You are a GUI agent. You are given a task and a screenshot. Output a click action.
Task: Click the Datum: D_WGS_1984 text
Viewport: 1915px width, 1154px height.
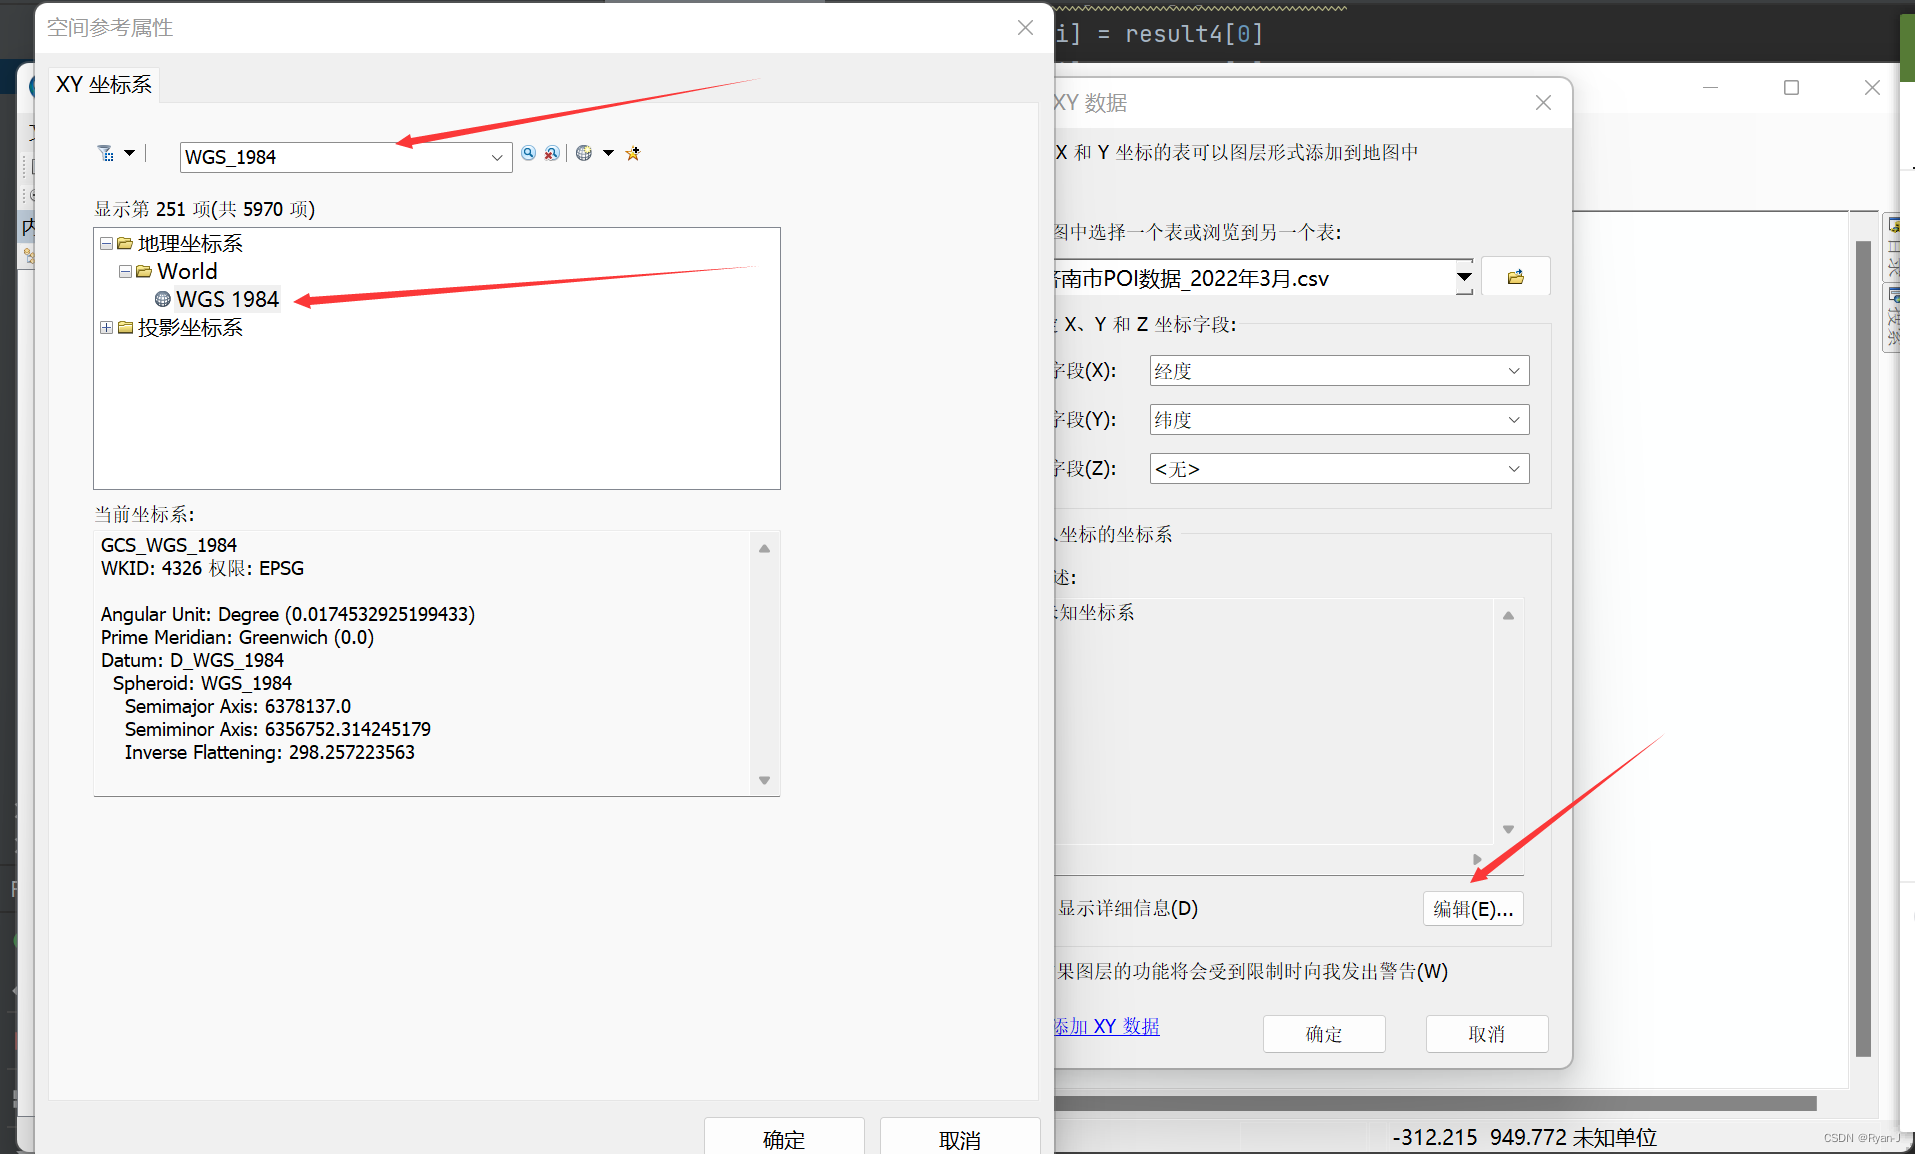pos(192,660)
